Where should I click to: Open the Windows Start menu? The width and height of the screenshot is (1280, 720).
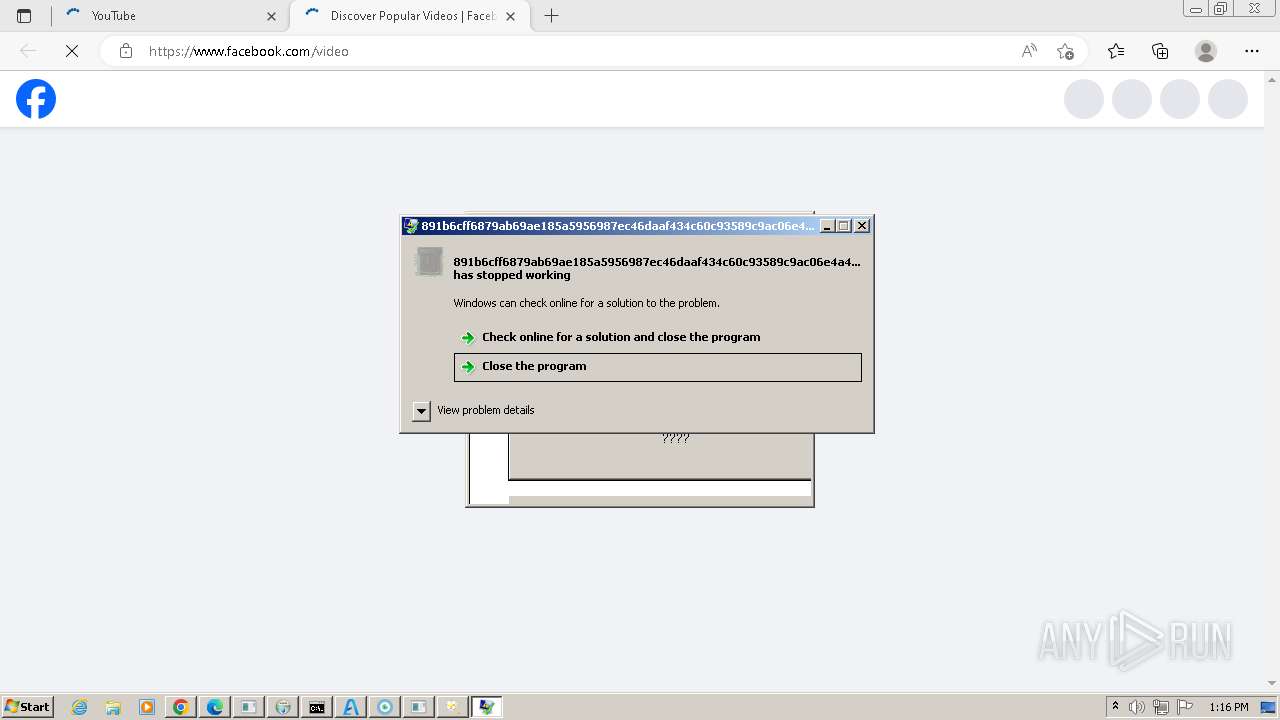[x=28, y=707]
